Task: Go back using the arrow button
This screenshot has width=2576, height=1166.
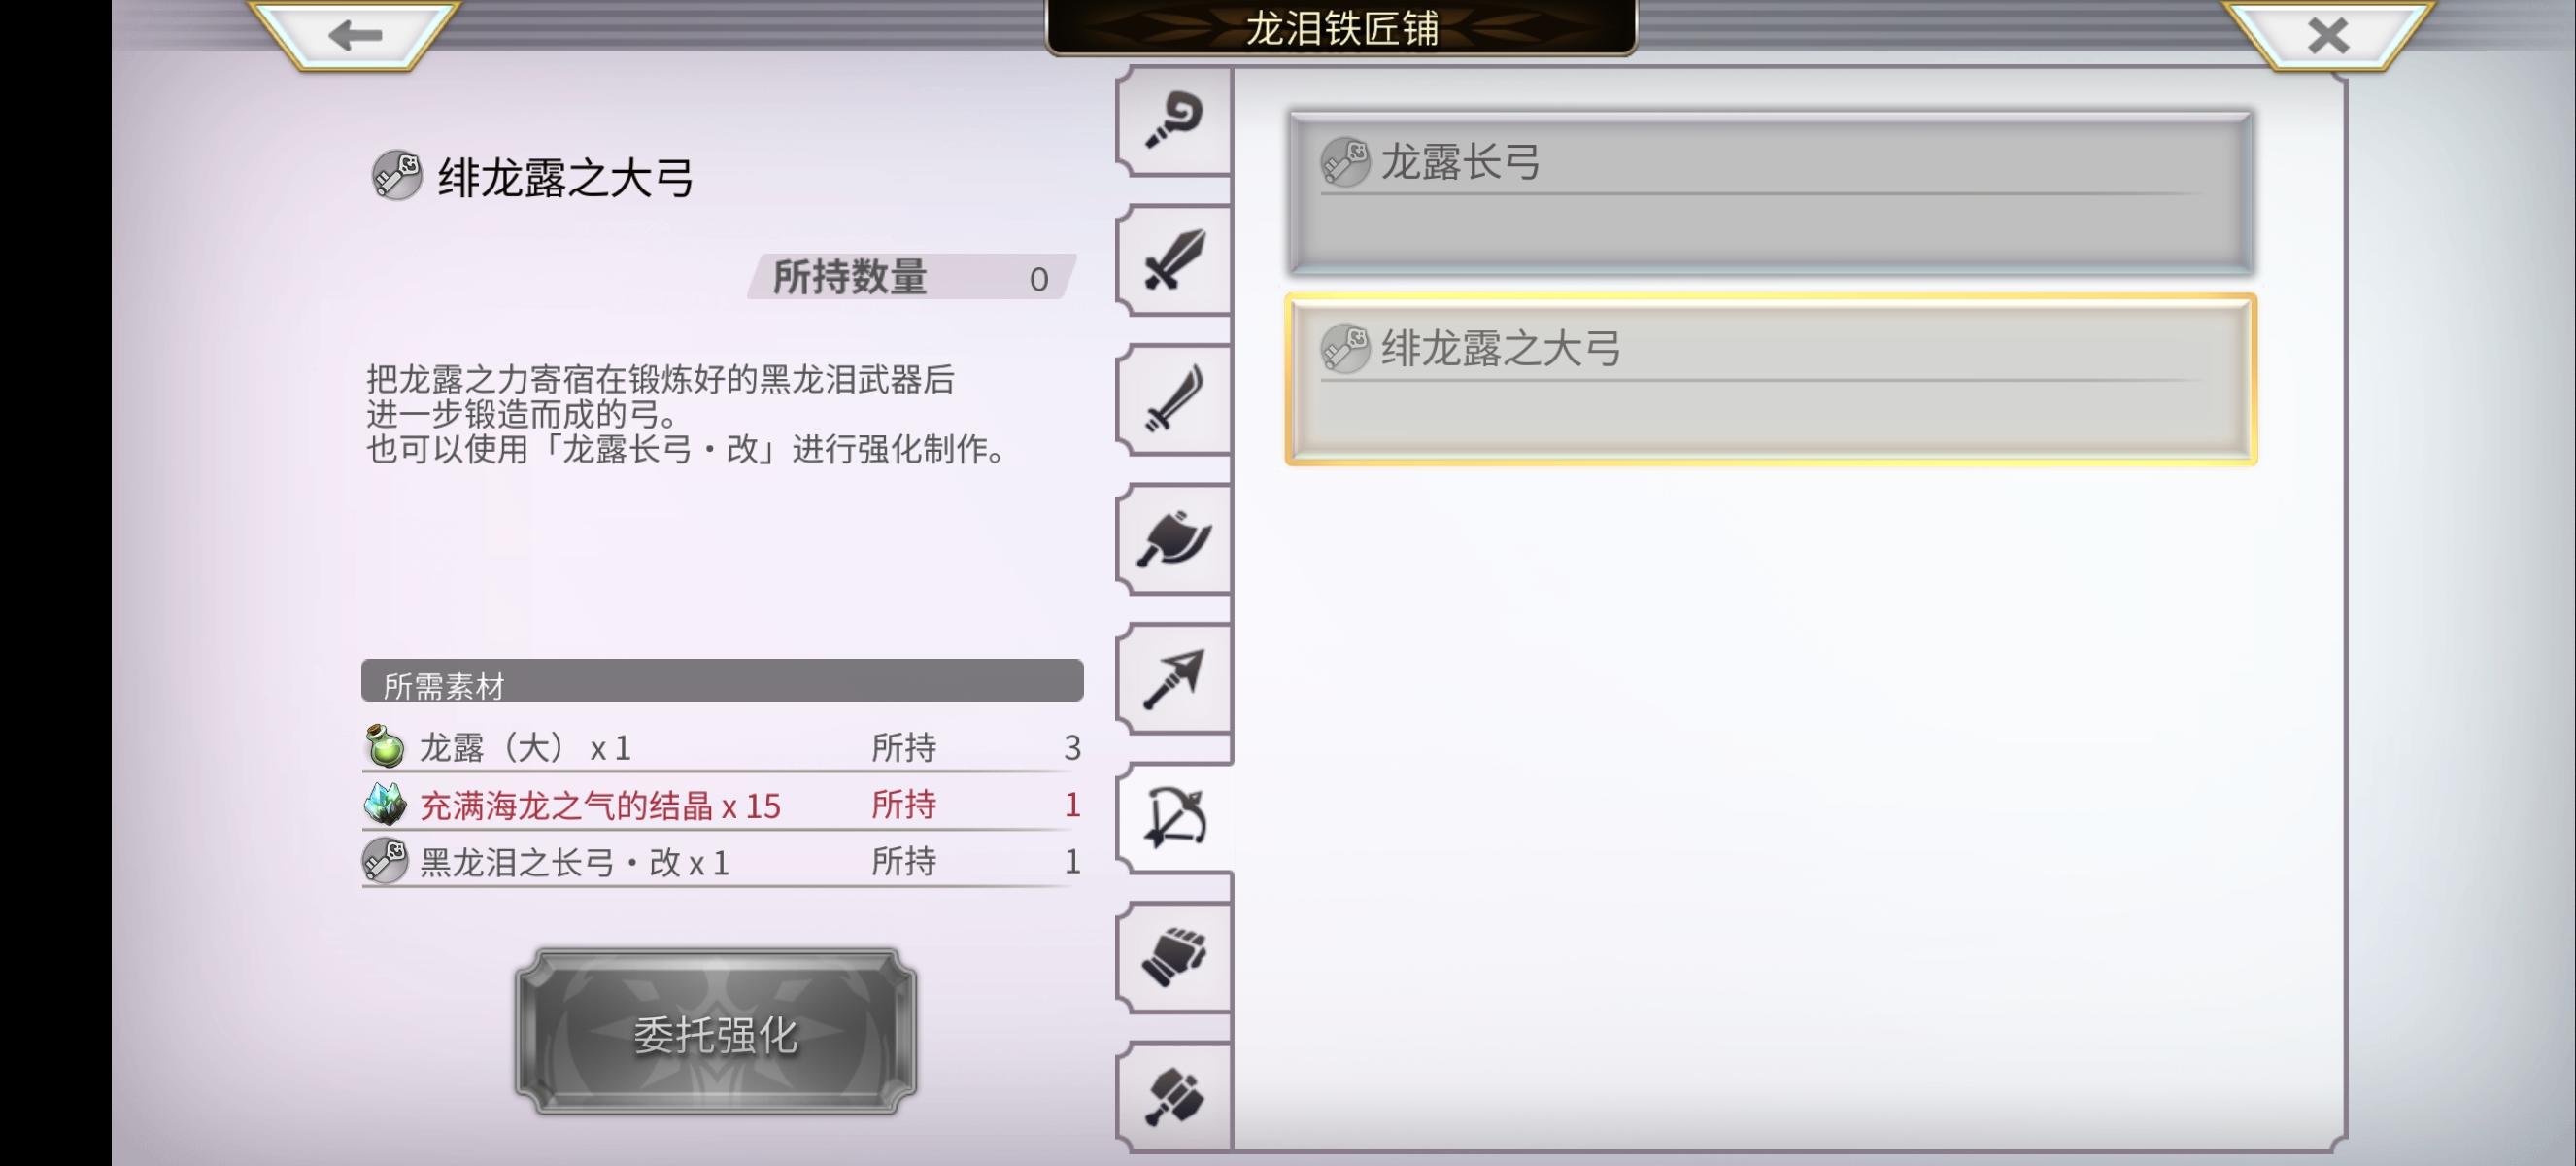Action: (355, 35)
